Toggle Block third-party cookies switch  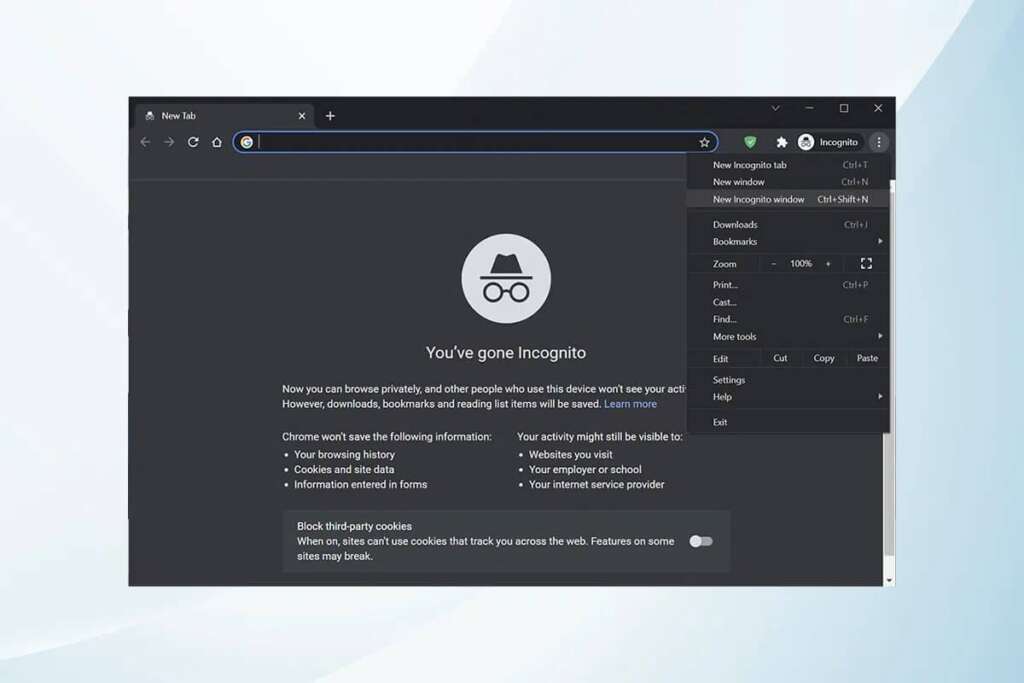[701, 541]
